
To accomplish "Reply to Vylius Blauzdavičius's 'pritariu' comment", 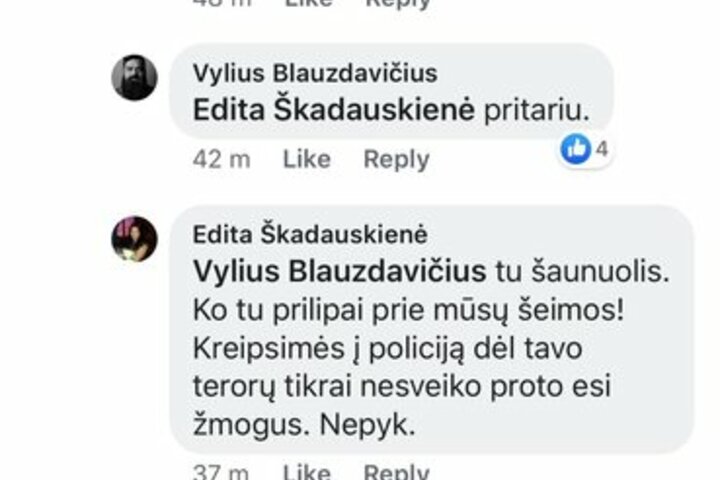I will tap(397, 159).
